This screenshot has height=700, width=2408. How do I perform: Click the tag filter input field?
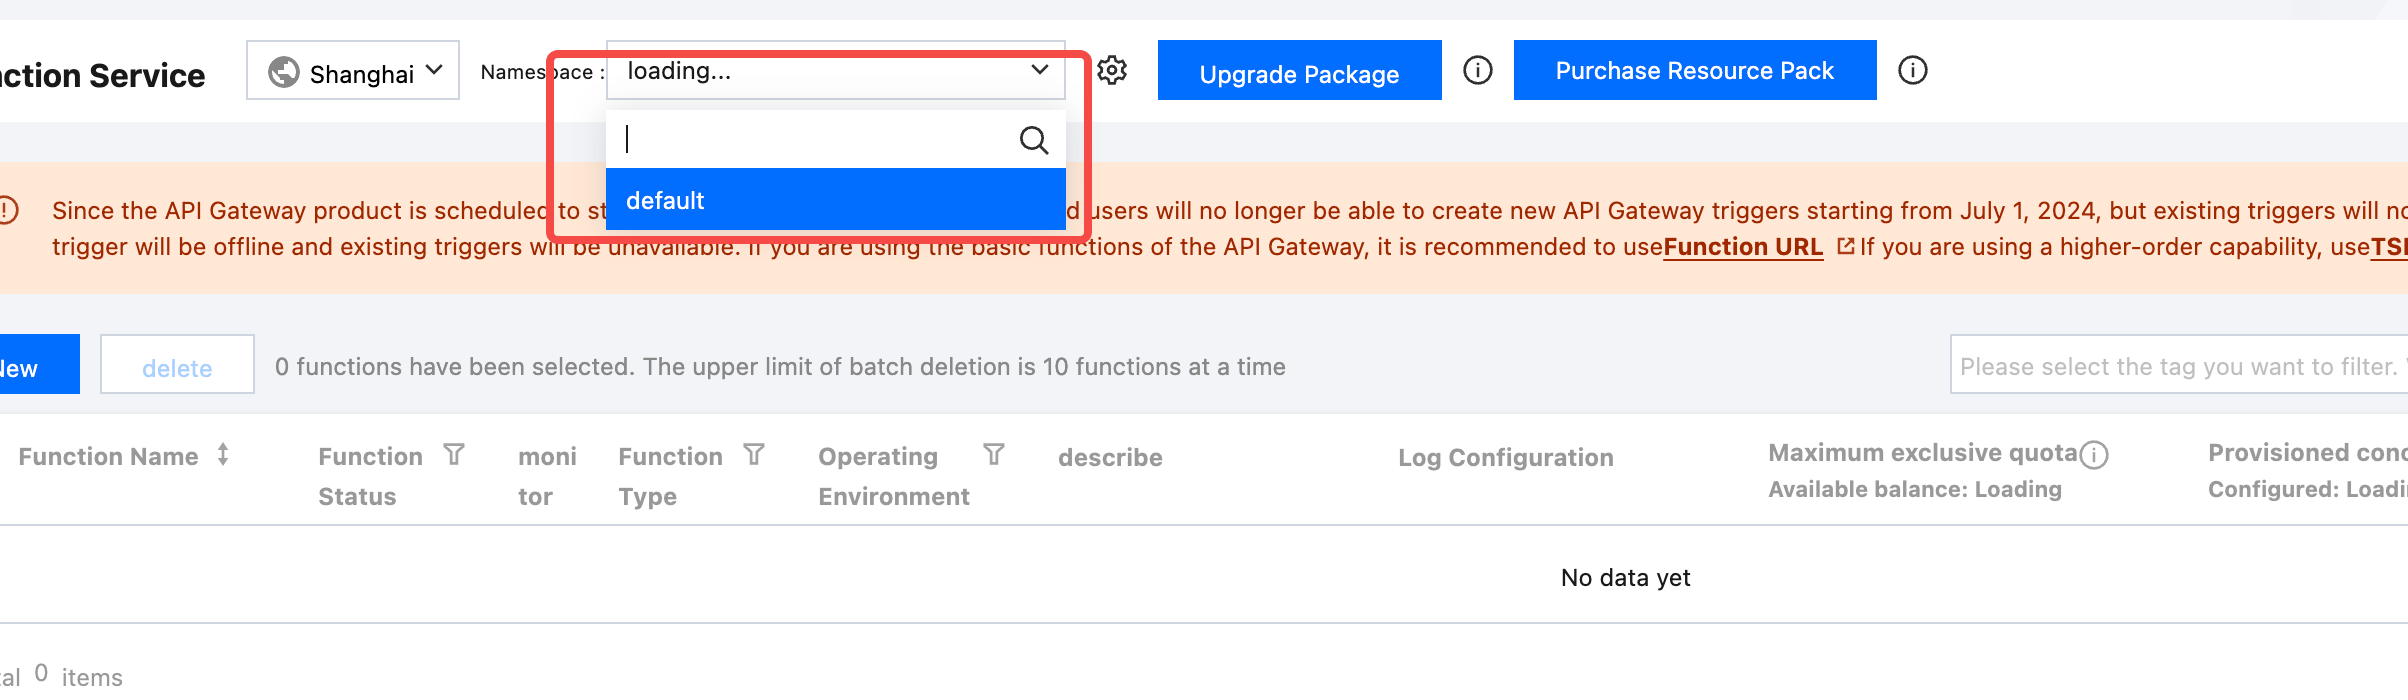2178,366
